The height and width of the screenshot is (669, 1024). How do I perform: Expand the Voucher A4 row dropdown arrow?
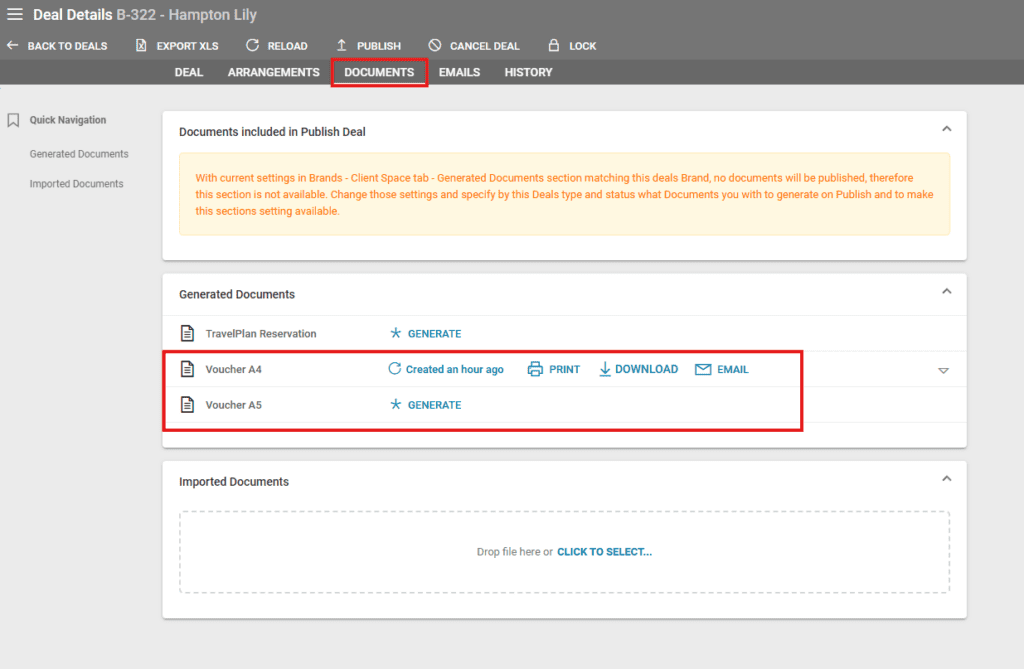[942, 371]
